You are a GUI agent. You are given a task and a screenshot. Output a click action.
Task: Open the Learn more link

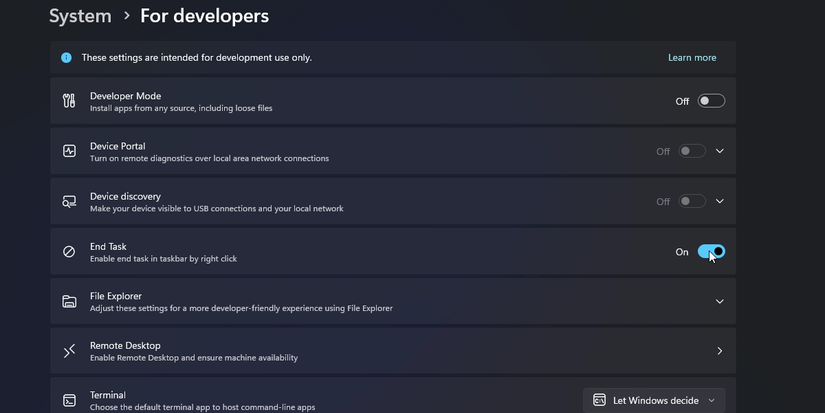click(692, 58)
